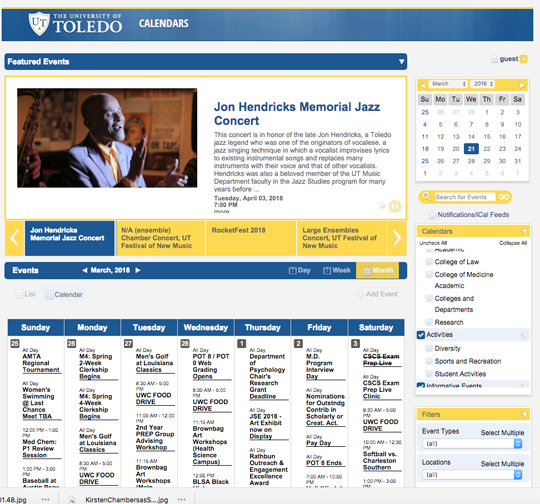The width and height of the screenshot is (540, 504).
Task: Open options for KirstenChambers download item
Action: [x=182, y=500]
